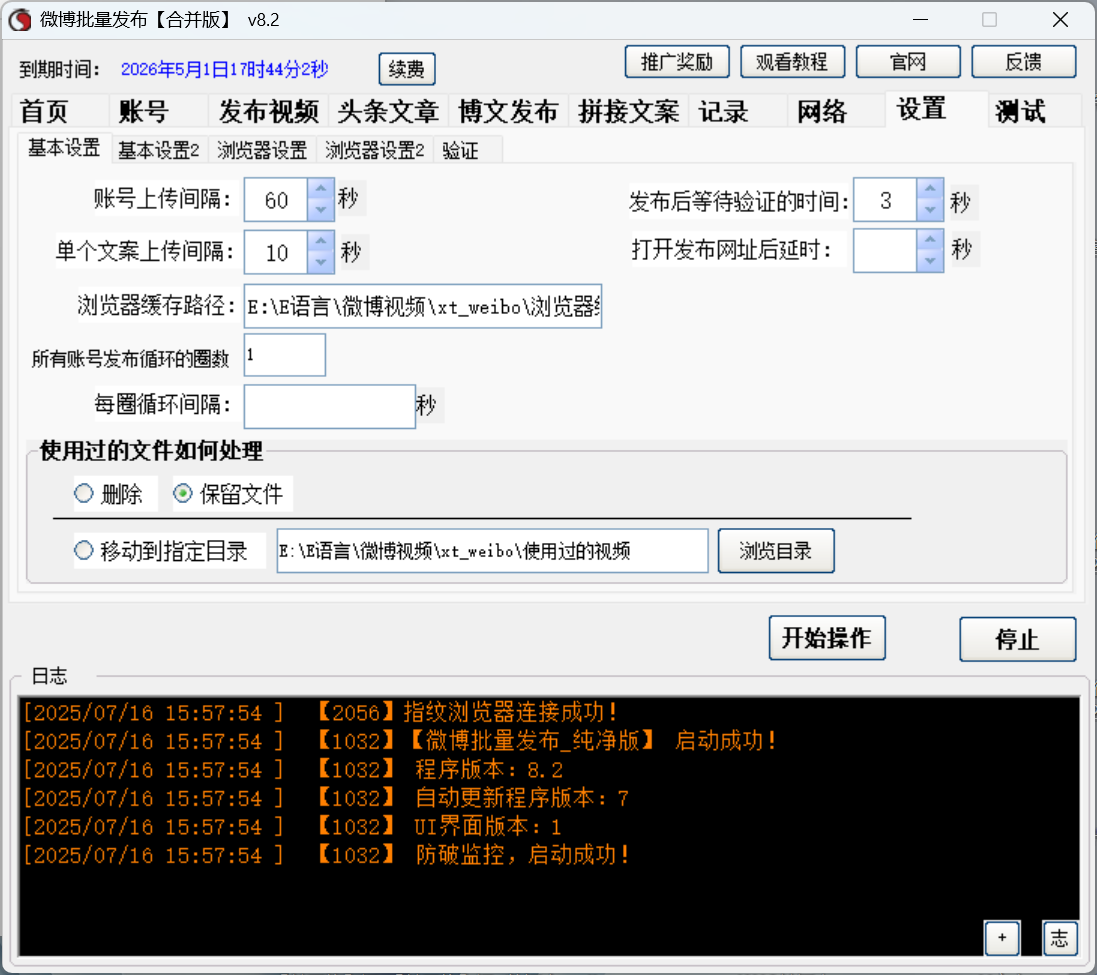Click log line 自动更新程序版本：7
Screen dimensions: 1097x975
click(x=522, y=798)
